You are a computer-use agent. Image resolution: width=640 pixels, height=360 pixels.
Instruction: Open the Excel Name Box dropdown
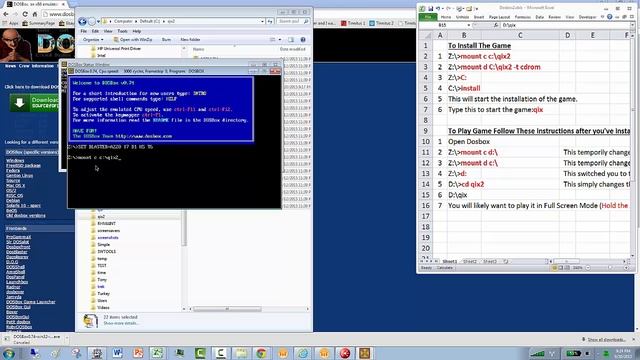(469, 25)
